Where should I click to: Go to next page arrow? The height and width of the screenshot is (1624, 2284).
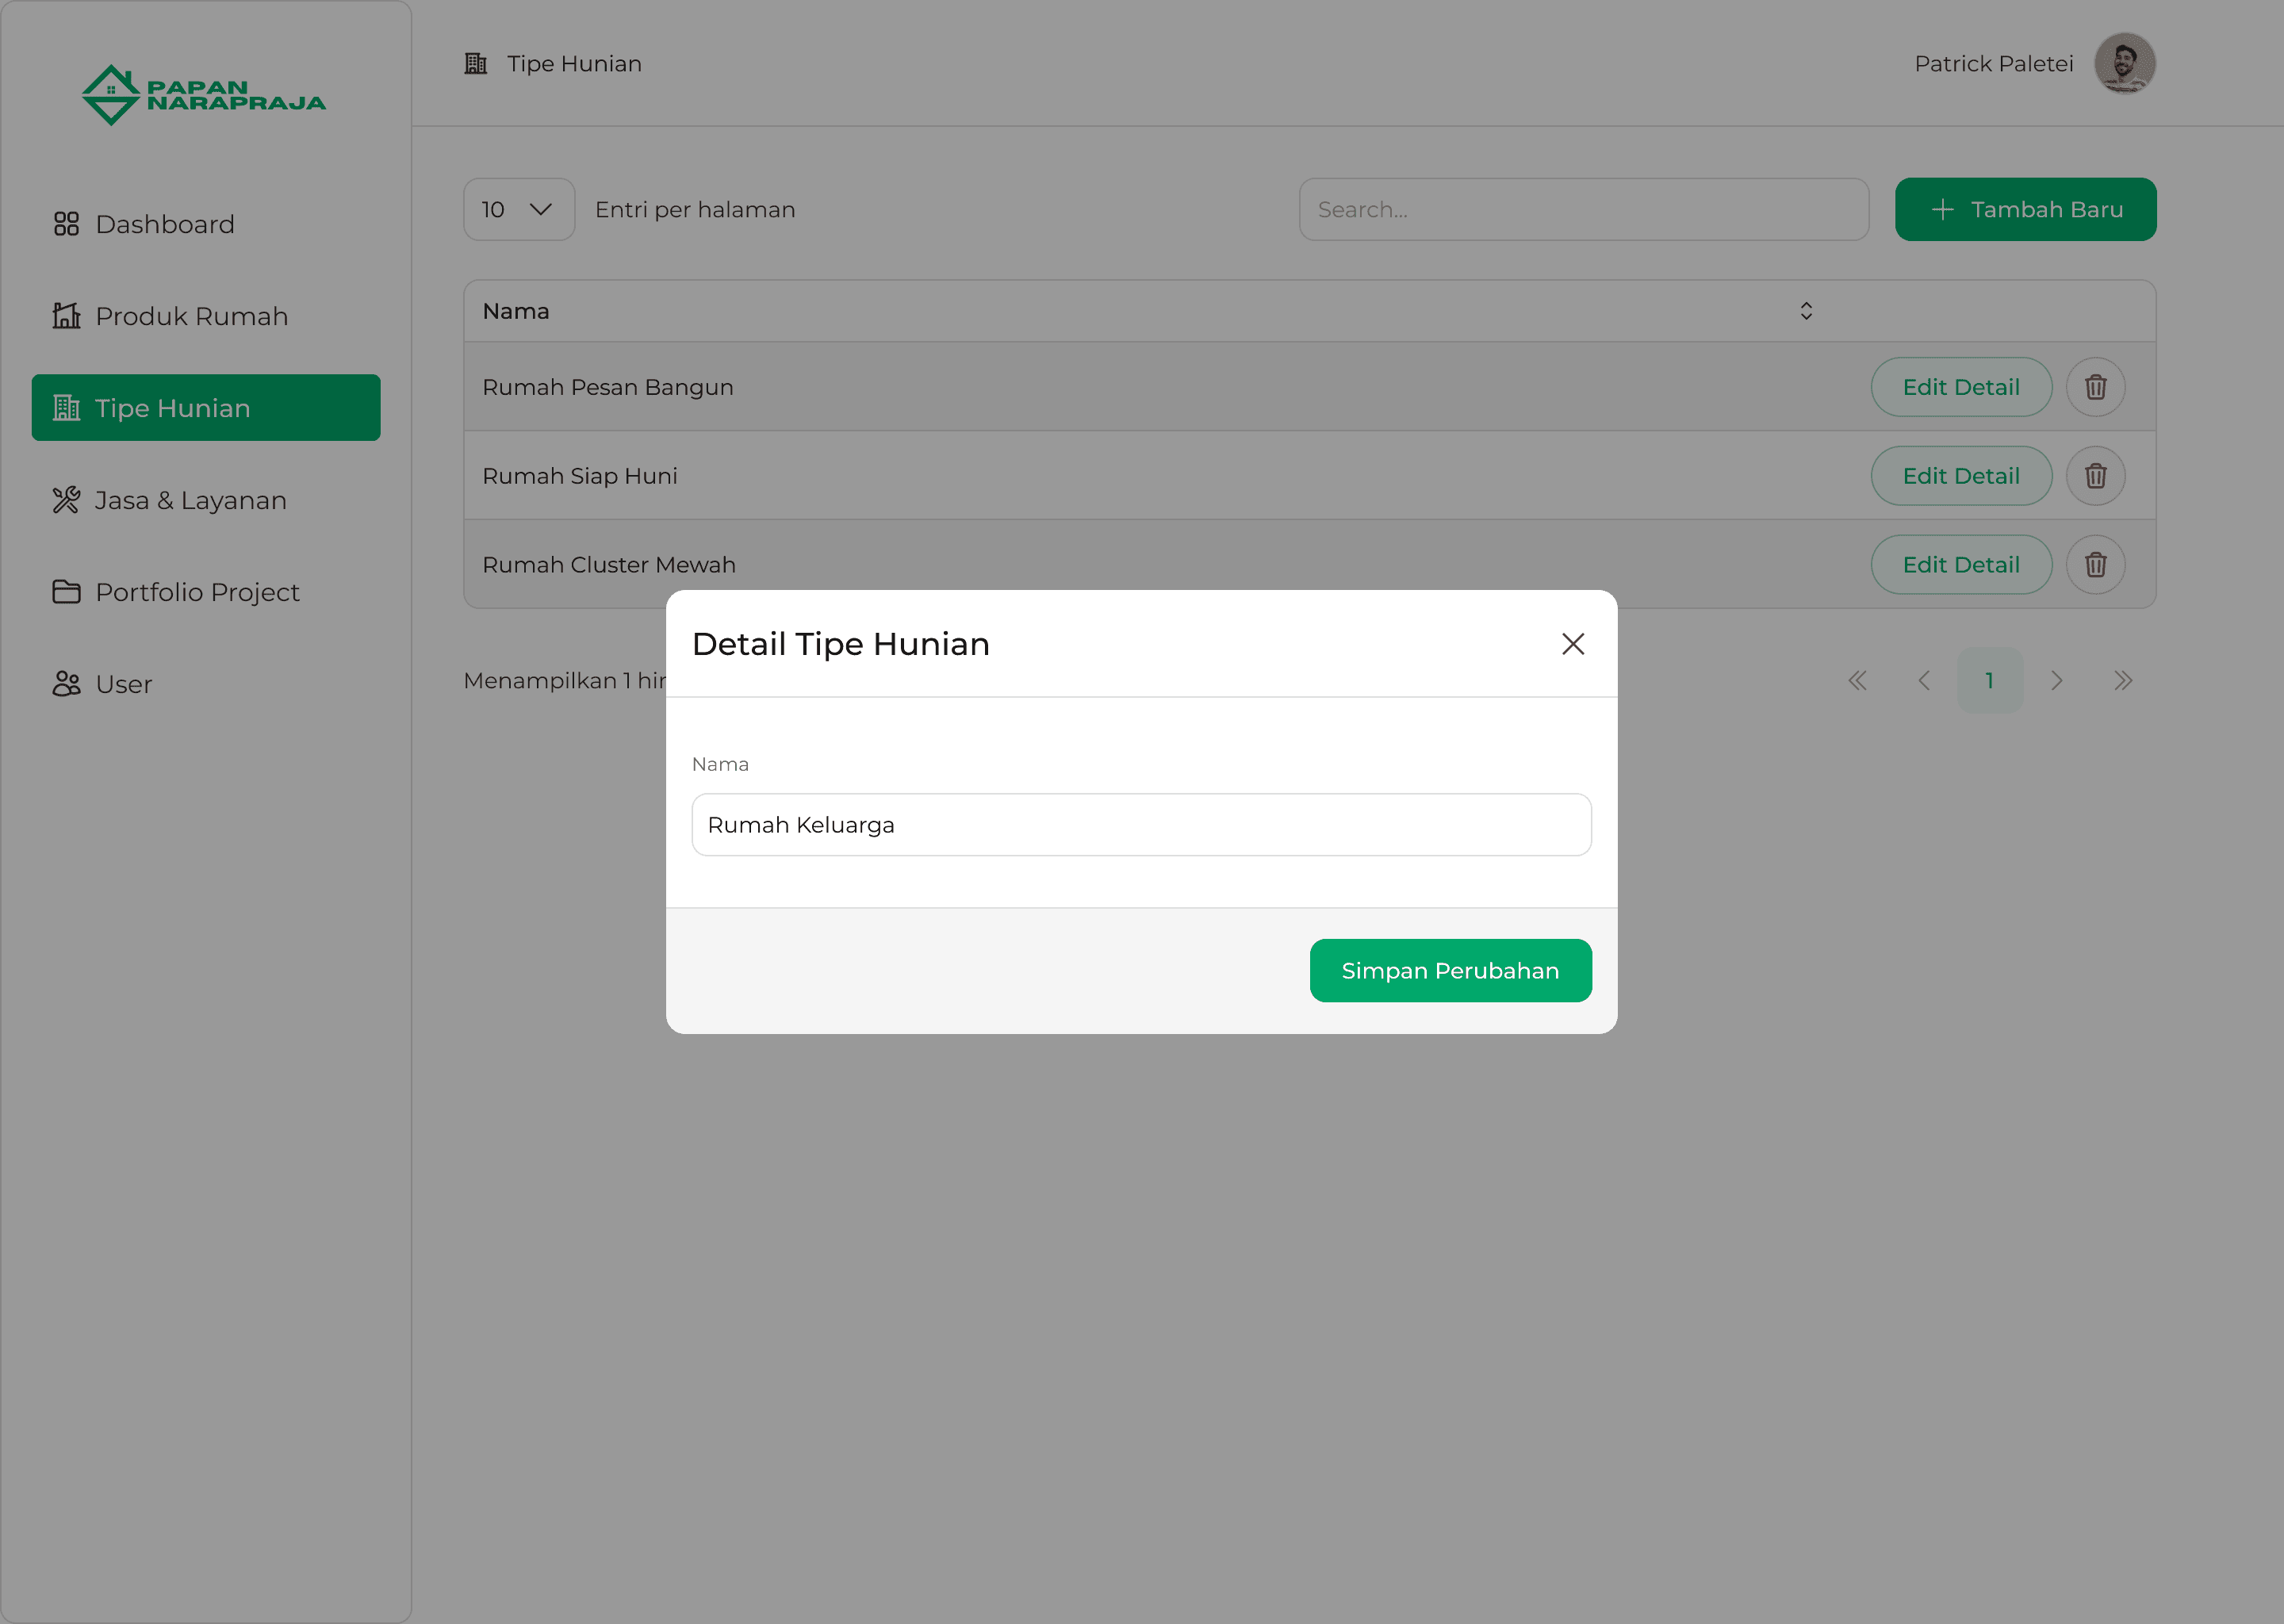(x=2056, y=681)
